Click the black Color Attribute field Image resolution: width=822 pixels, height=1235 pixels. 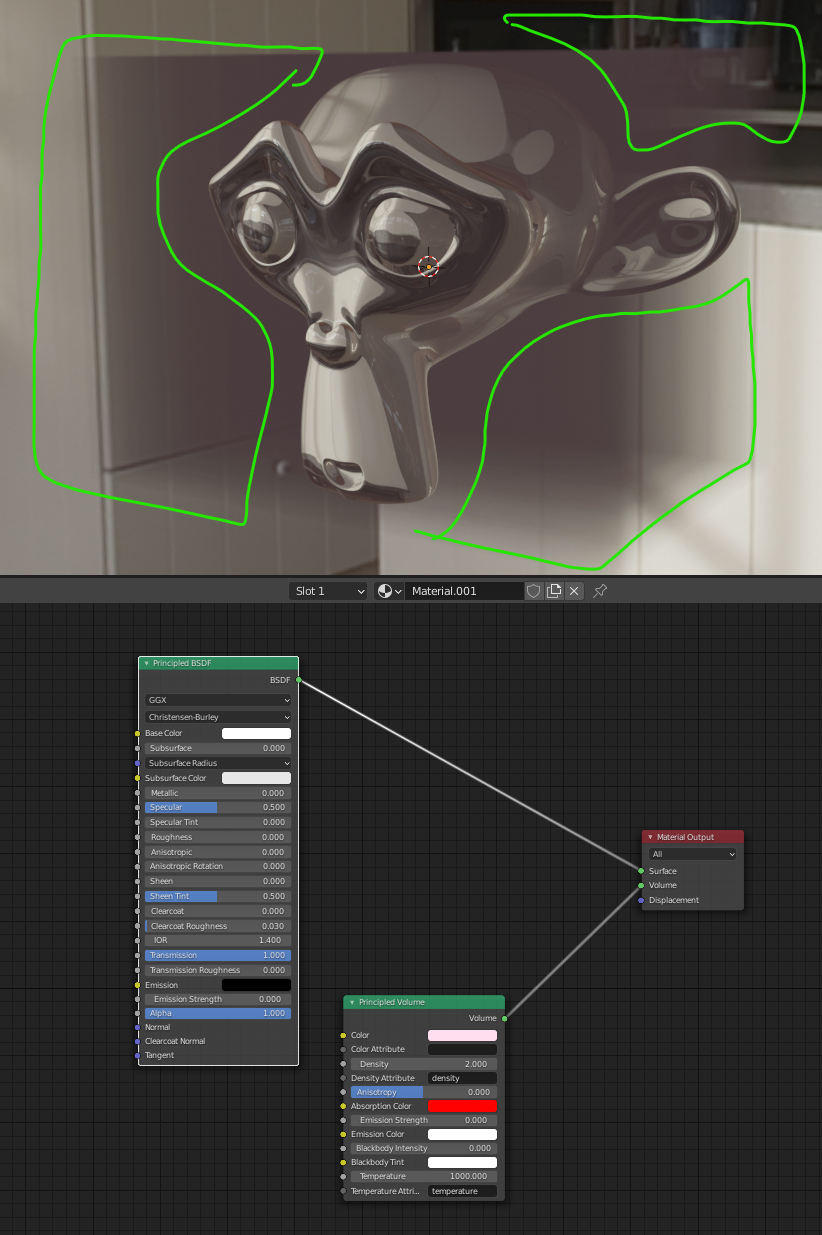coord(462,1049)
